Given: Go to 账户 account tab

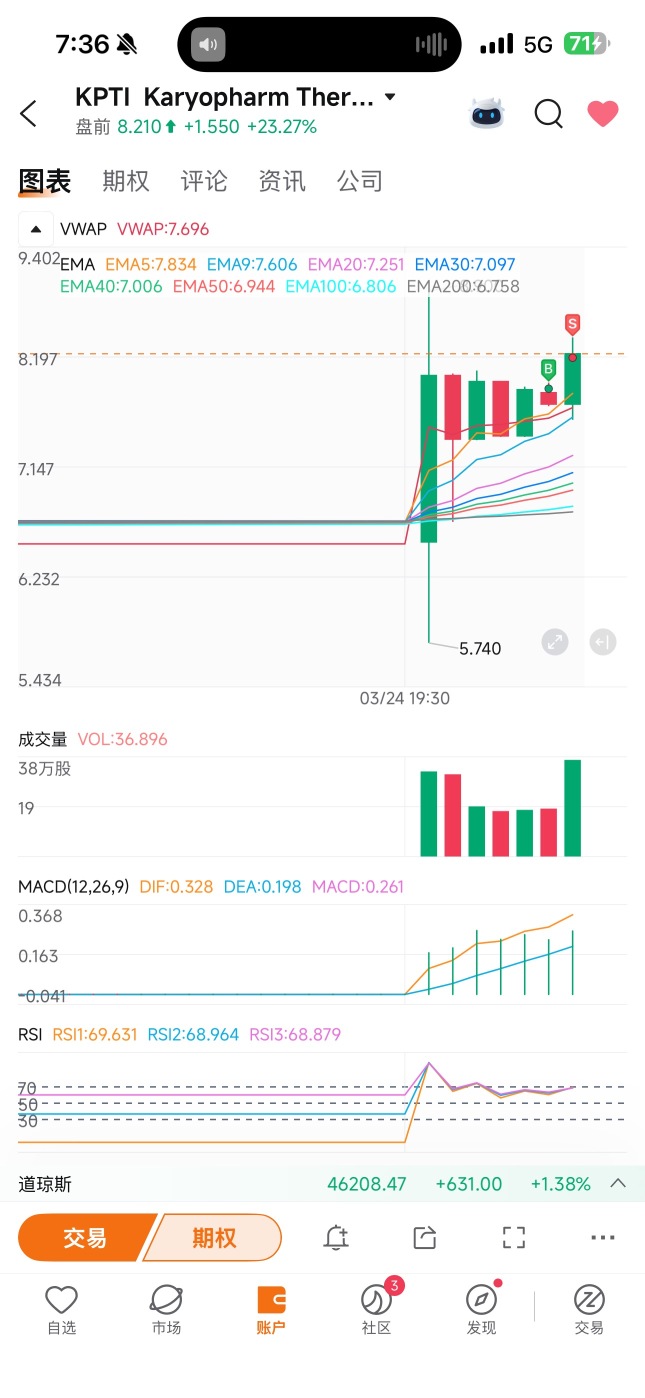Looking at the screenshot, I should click(271, 1311).
